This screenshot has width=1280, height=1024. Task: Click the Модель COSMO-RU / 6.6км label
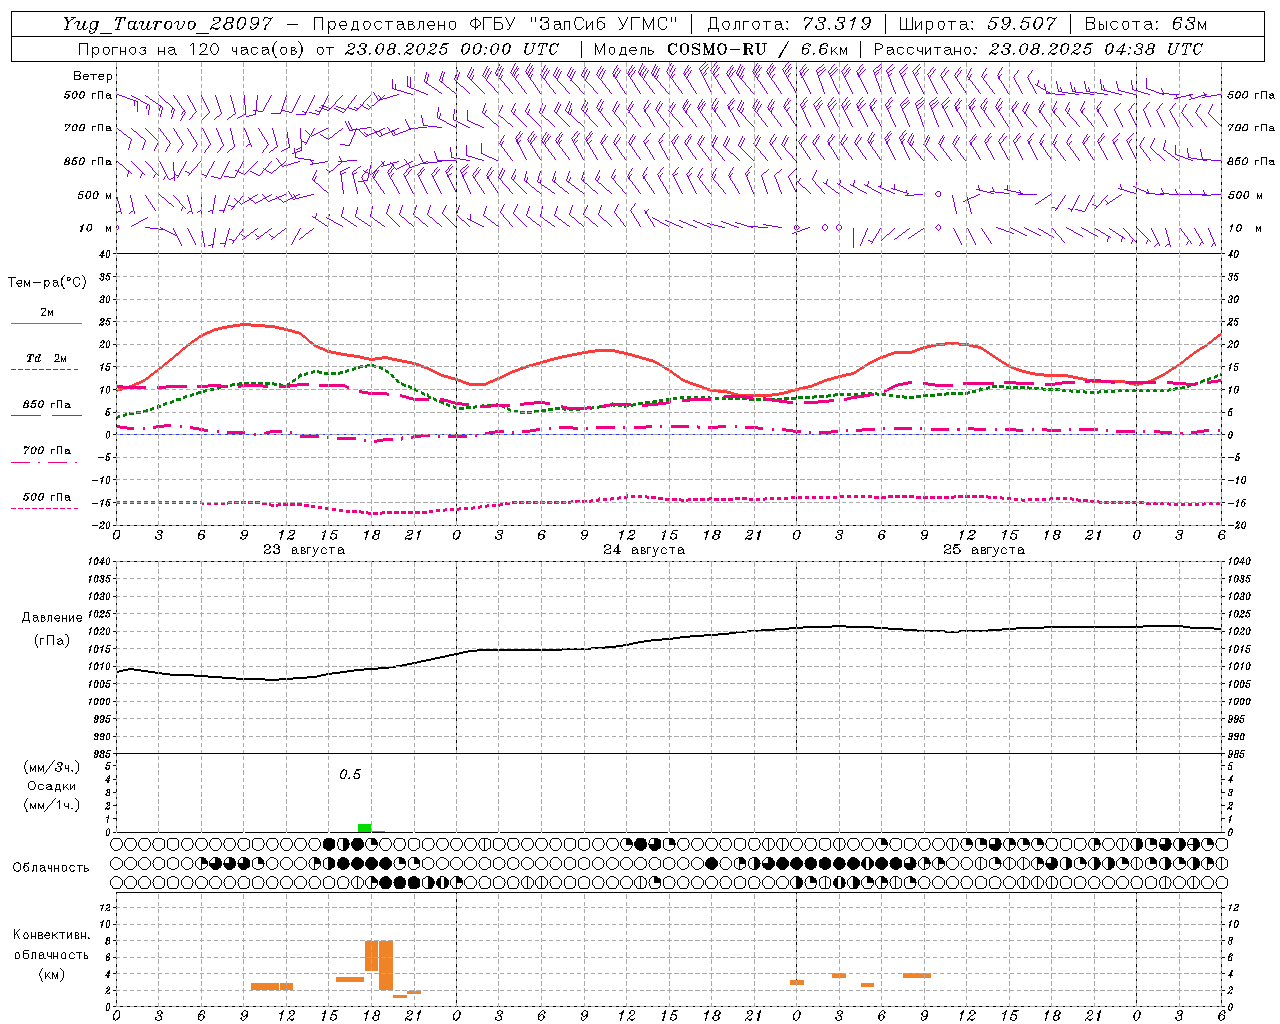click(721, 49)
